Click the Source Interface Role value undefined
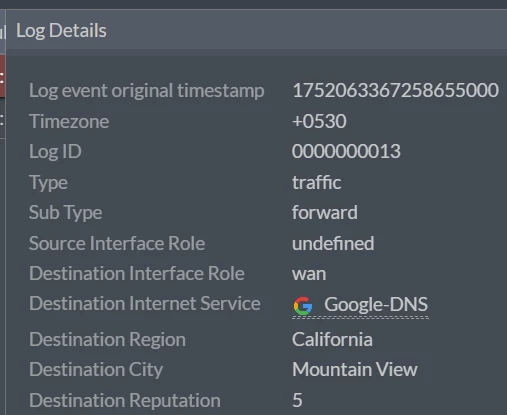 (x=333, y=243)
